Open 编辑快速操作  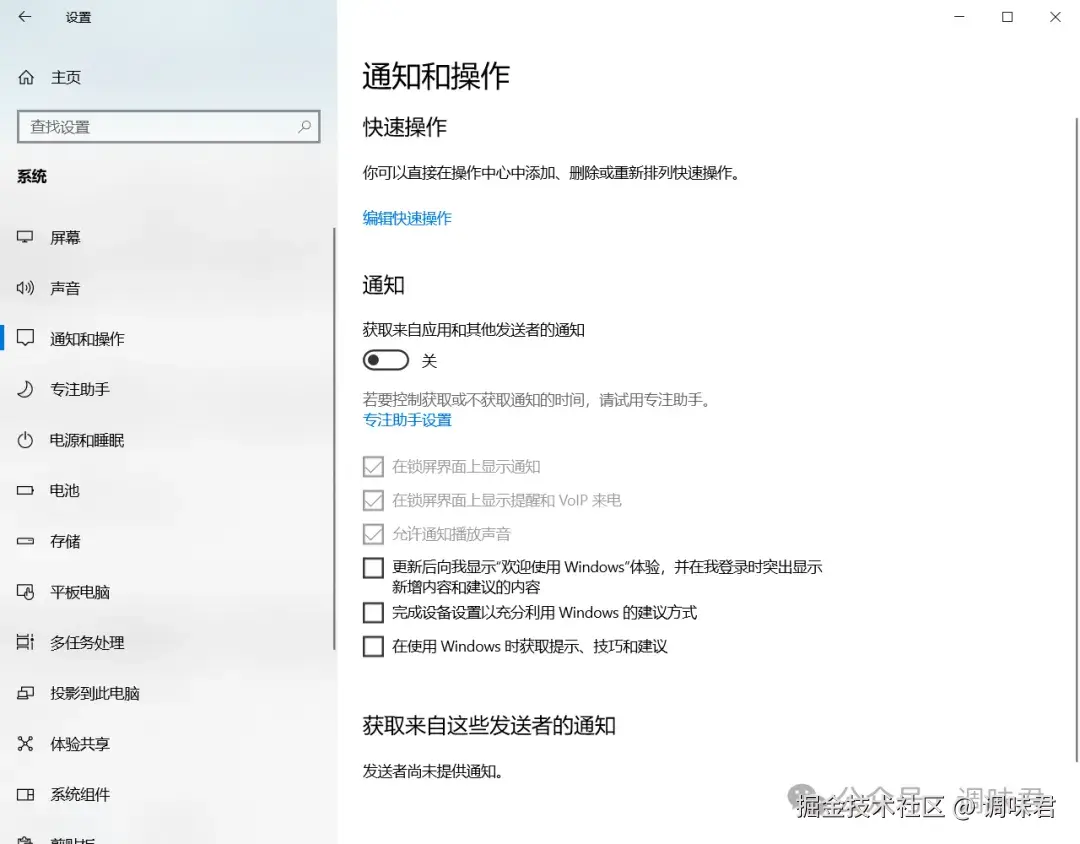407,218
